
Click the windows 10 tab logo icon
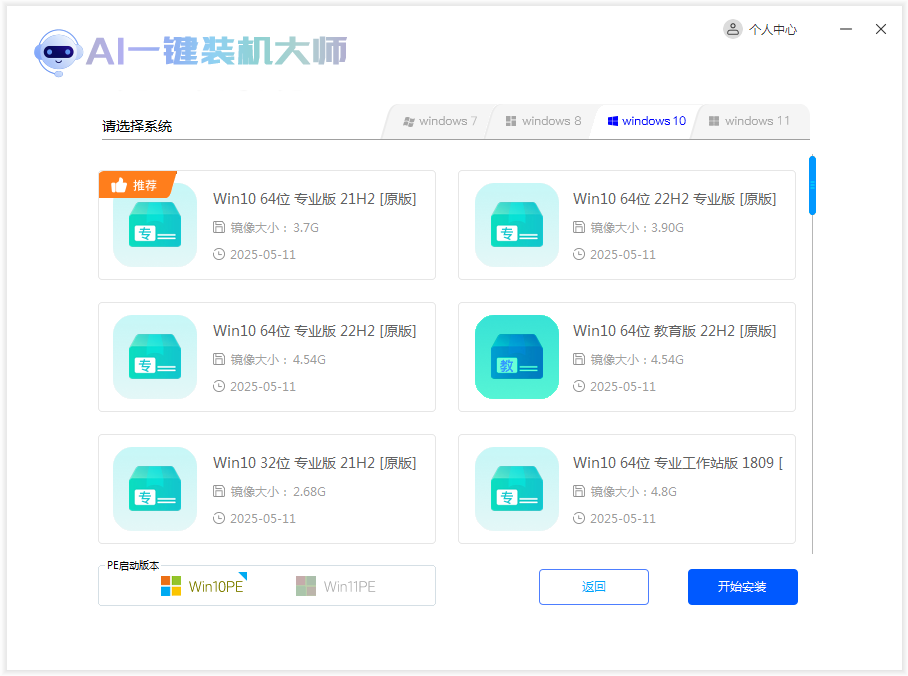pos(613,121)
